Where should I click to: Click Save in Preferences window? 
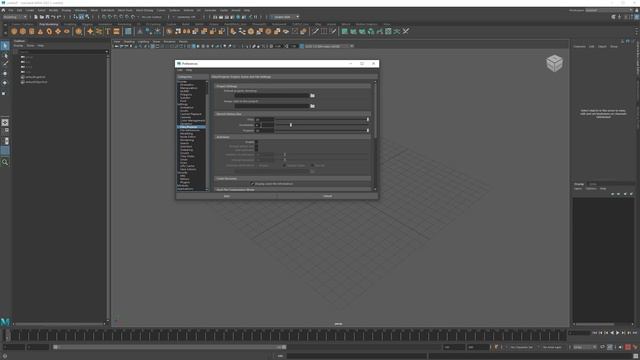227,196
